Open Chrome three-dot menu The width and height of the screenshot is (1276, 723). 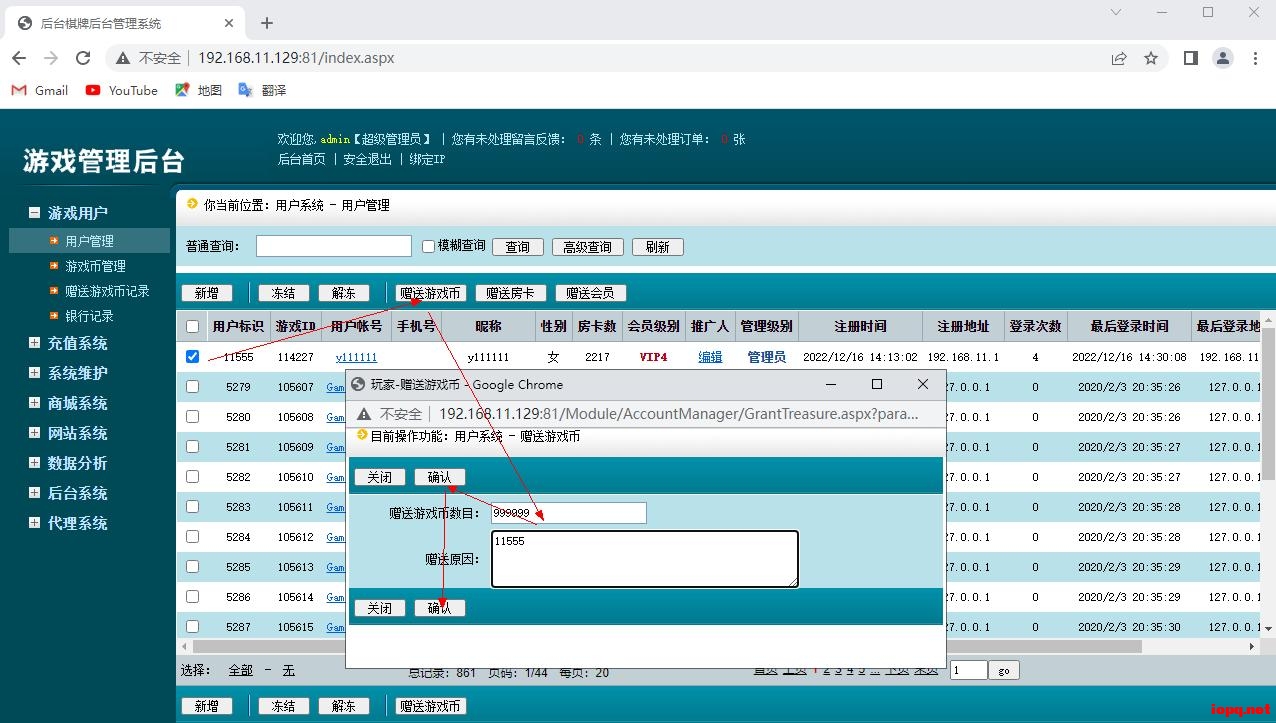click(1255, 58)
